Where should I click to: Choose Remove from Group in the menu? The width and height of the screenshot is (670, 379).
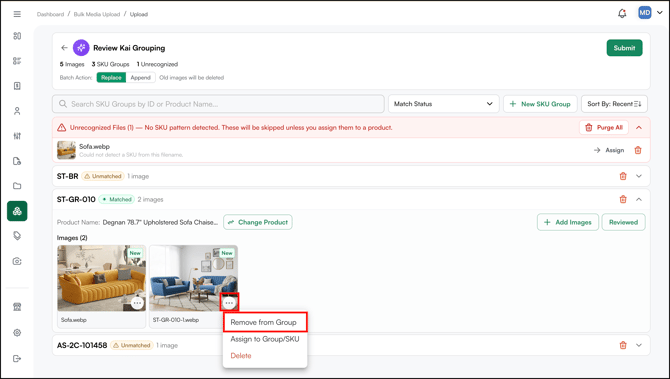click(x=265, y=322)
